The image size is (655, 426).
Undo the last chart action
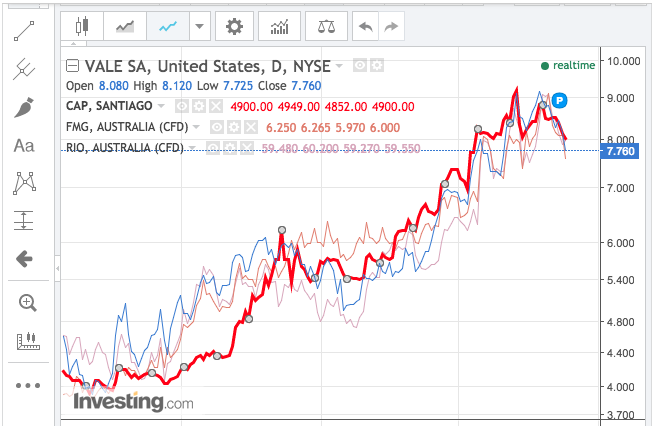click(366, 26)
